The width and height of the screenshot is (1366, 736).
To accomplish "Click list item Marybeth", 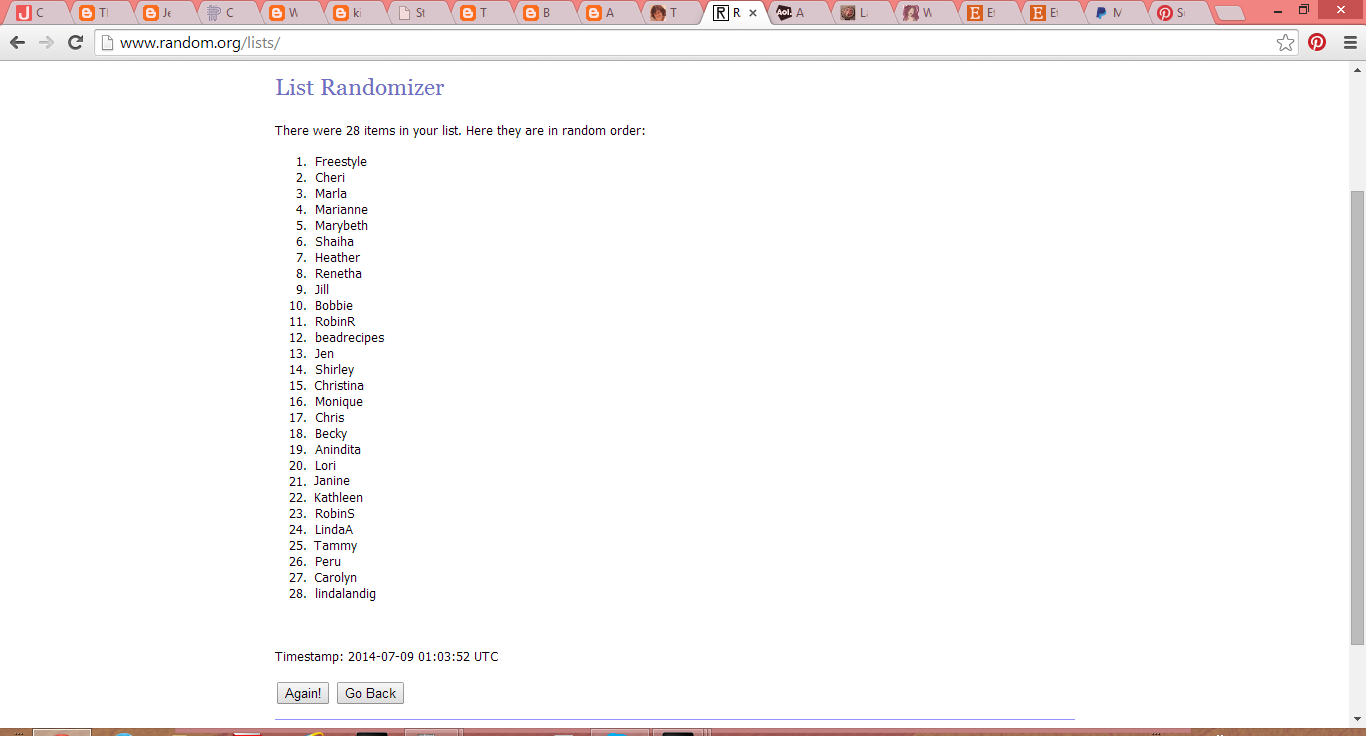I will [341, 226].
